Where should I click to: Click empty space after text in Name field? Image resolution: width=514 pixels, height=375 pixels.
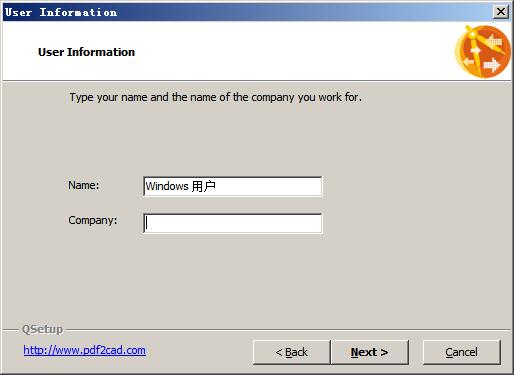coord(268,186)
